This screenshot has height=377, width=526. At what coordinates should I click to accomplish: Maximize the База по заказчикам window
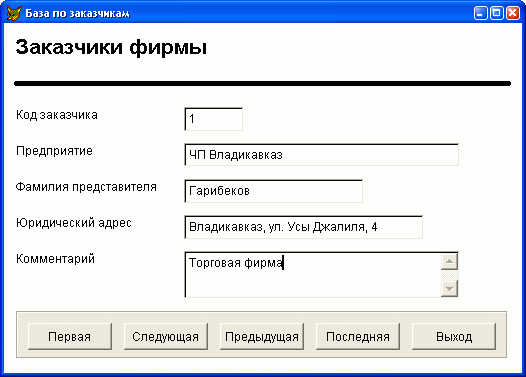pyautogui.click(x=496, y=13)
